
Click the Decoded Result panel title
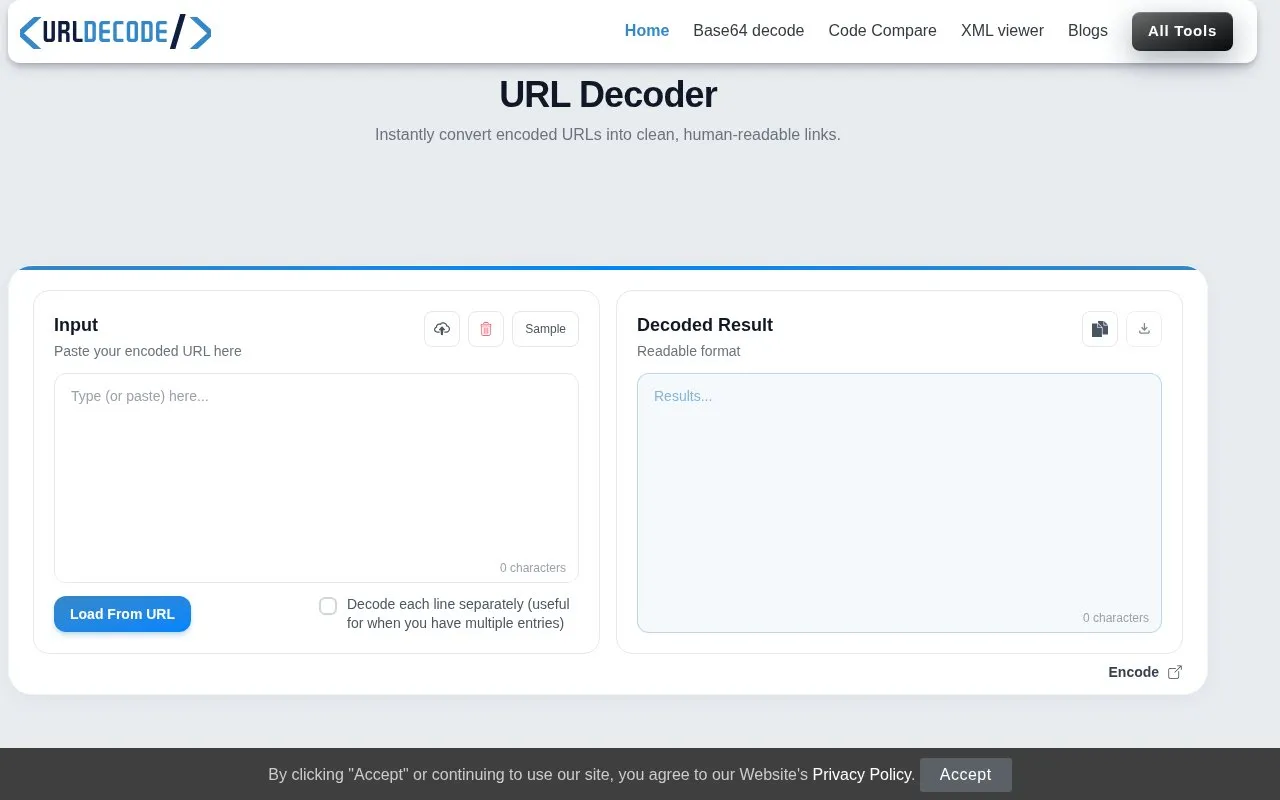(705, 325)
